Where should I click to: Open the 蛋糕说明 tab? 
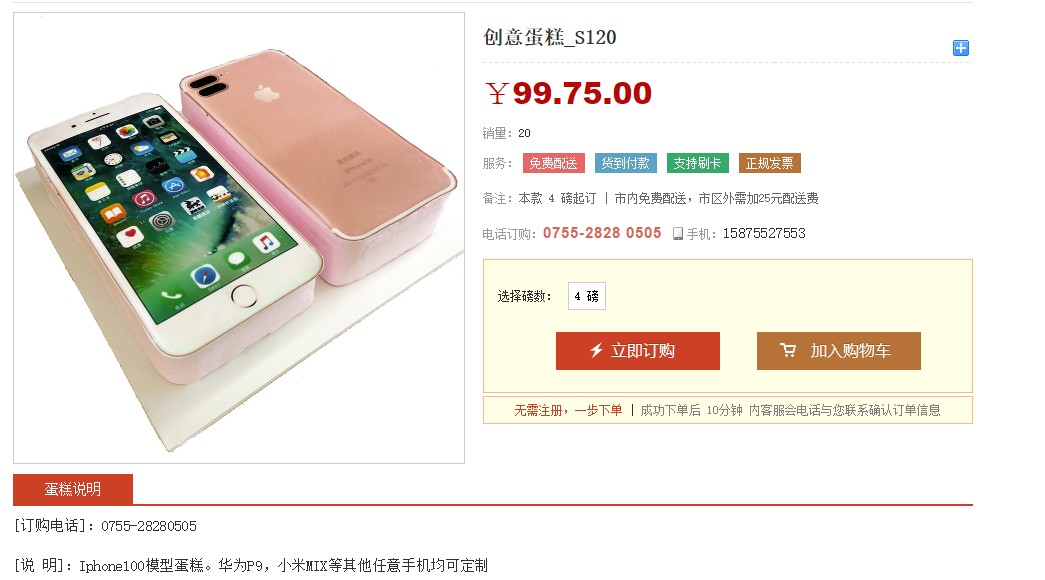[72, 489]
